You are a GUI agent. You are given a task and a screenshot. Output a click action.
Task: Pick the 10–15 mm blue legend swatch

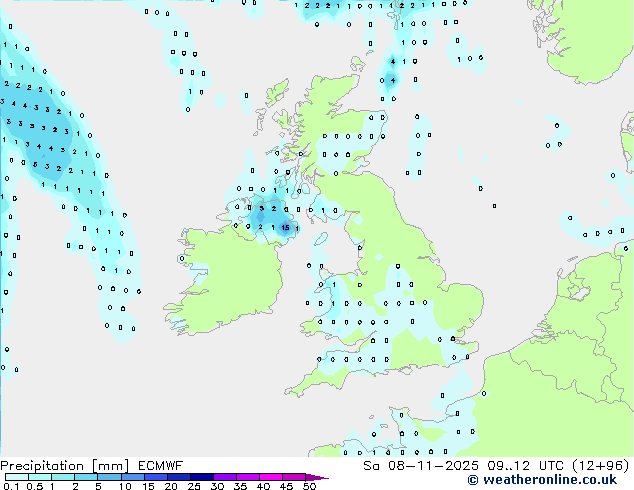132,477
